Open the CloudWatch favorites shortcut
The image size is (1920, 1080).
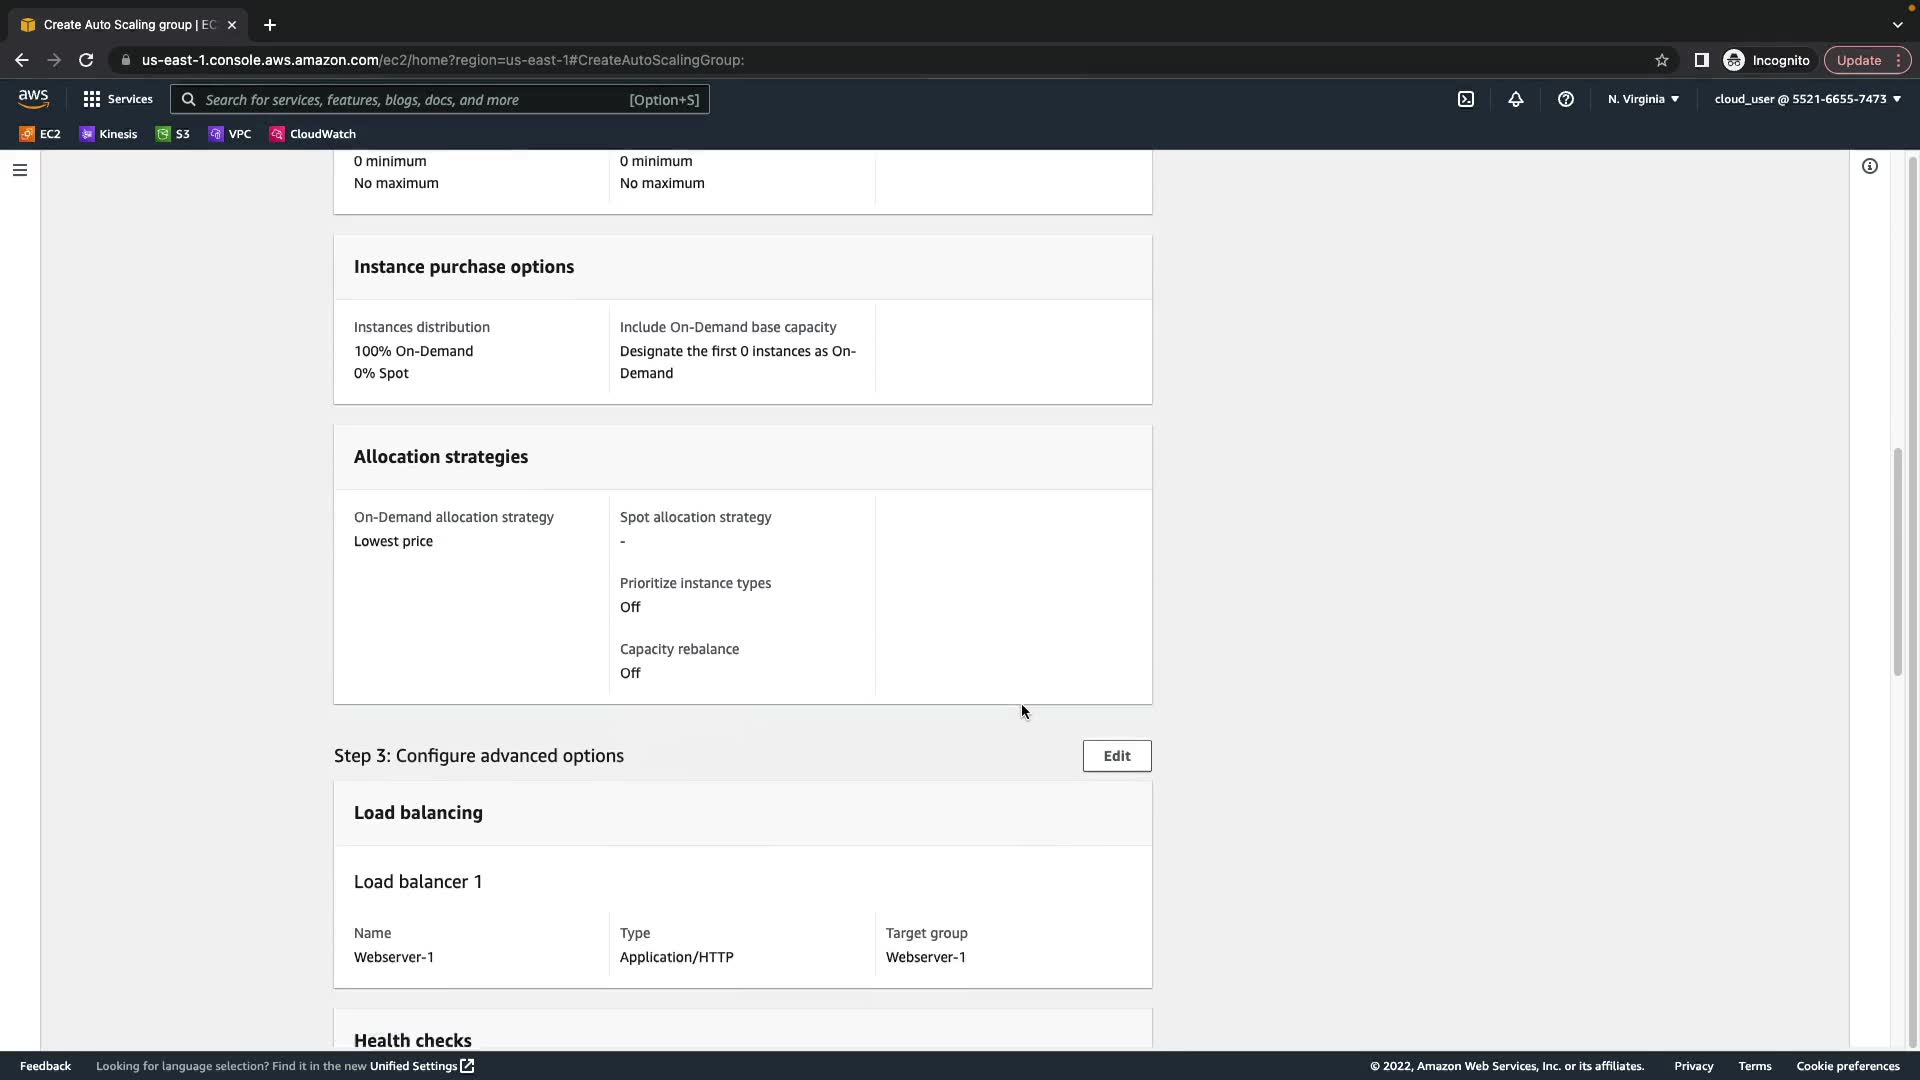(312, 134)
